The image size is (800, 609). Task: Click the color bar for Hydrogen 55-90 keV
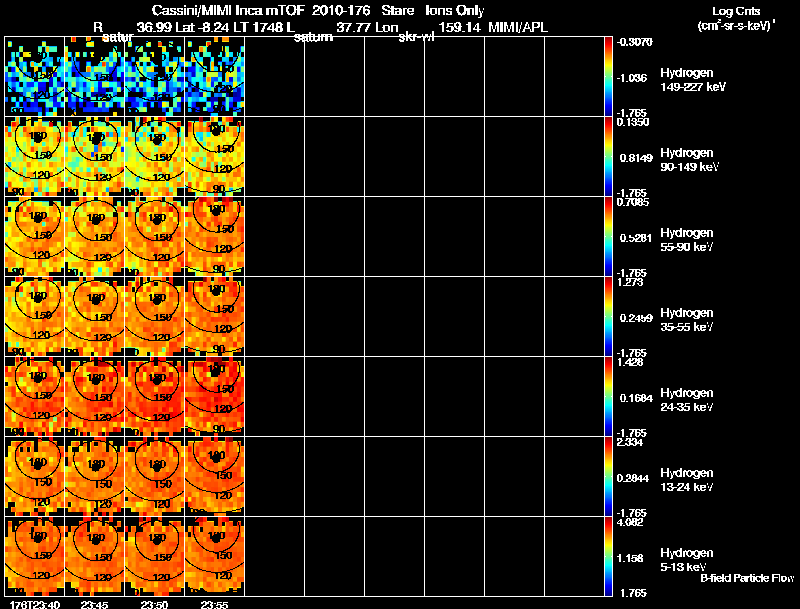608,237
